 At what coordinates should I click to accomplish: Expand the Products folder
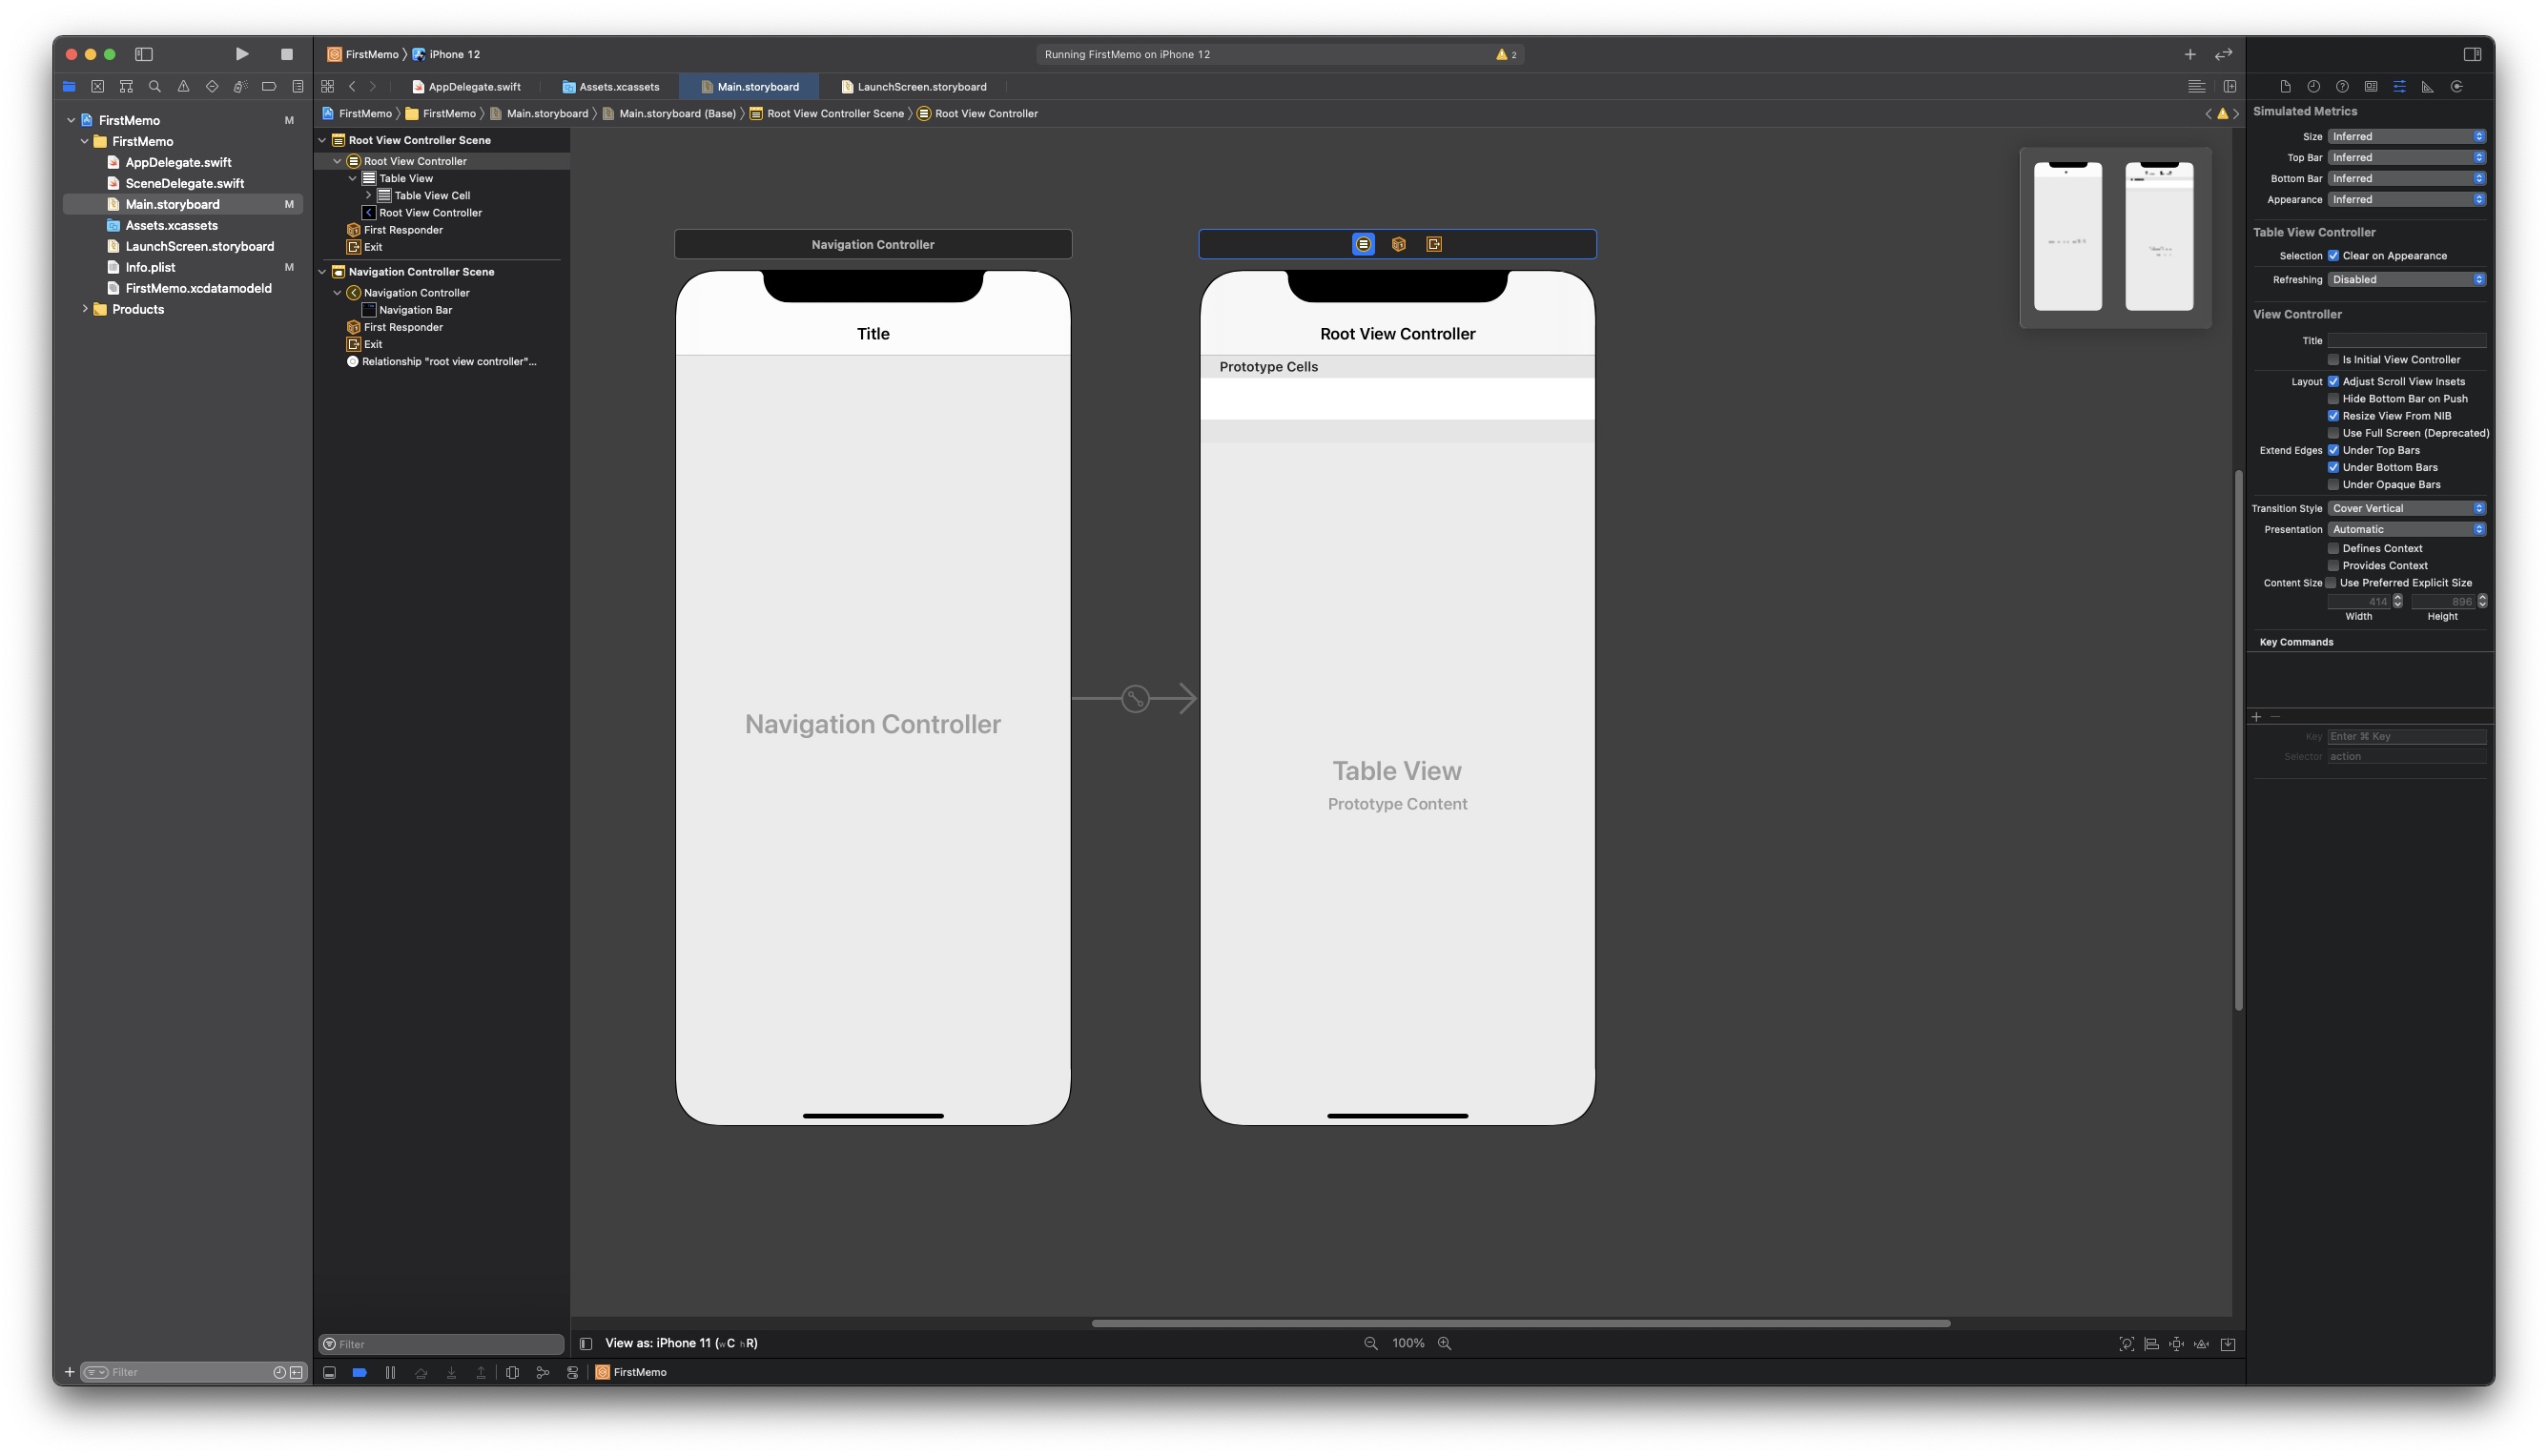pos(85,309)
